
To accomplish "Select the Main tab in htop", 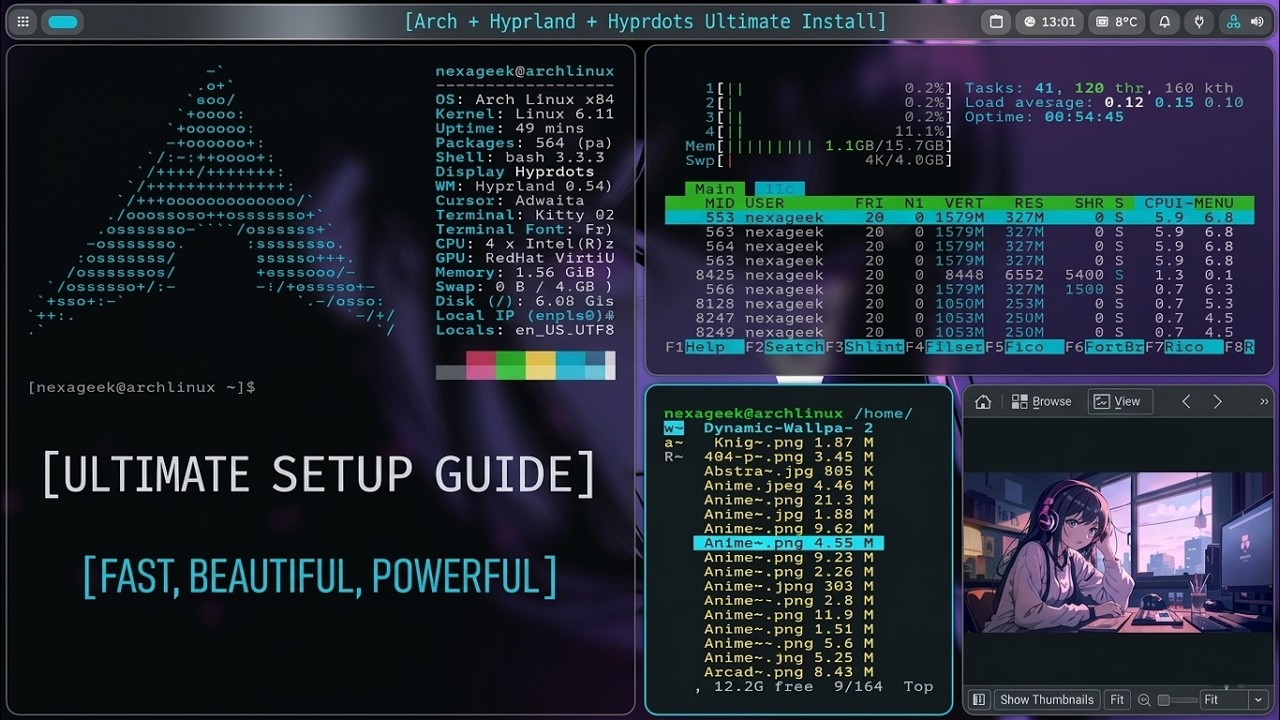I will [714, 188].
